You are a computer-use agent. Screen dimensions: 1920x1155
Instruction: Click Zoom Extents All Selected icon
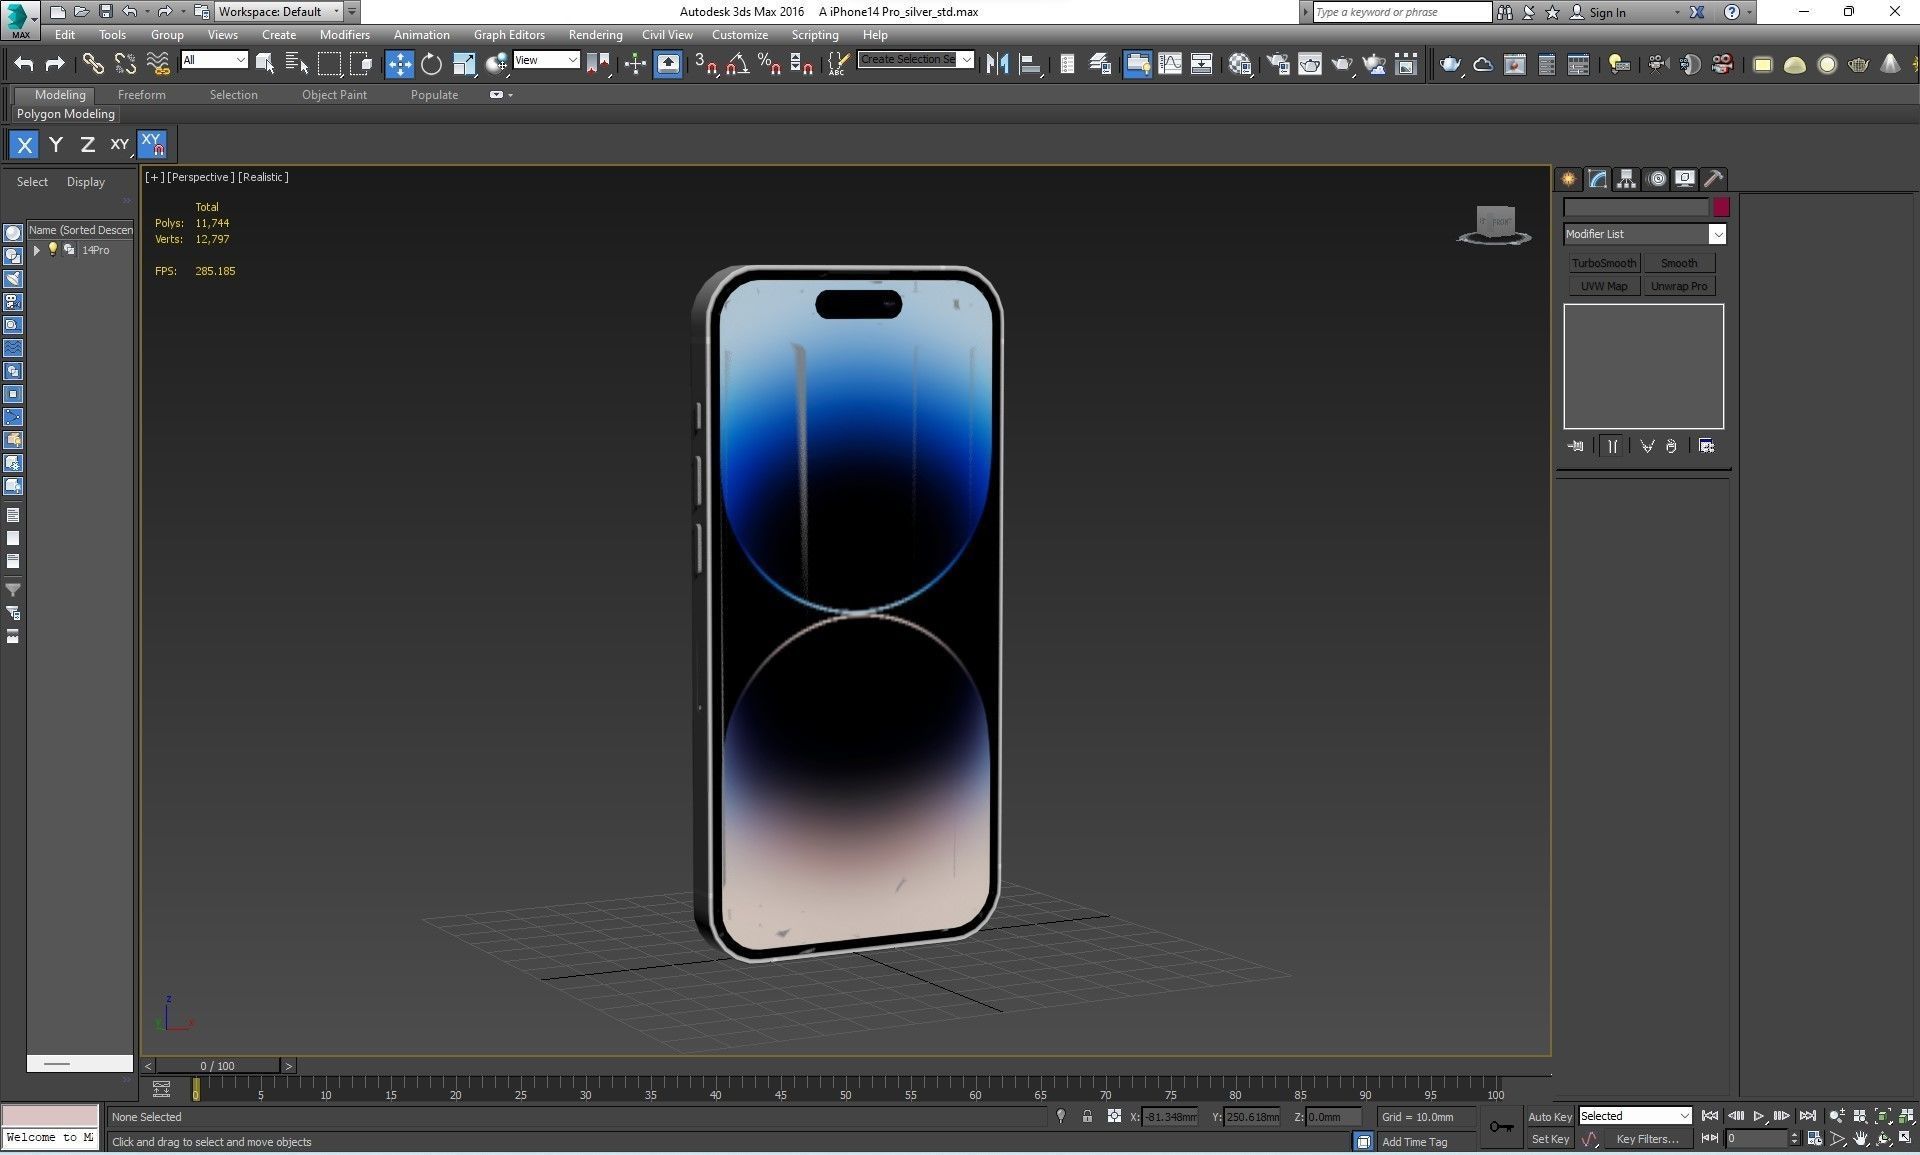pos(1906,1116)
